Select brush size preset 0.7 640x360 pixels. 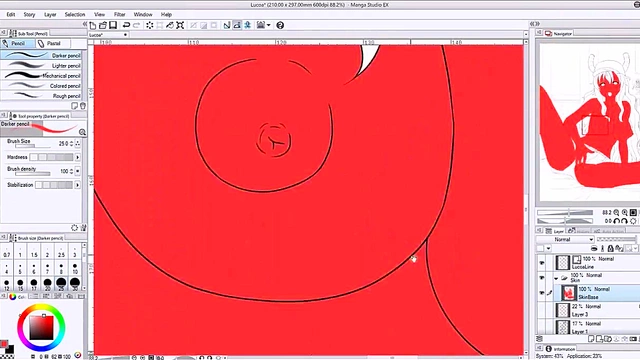(7, 252)
